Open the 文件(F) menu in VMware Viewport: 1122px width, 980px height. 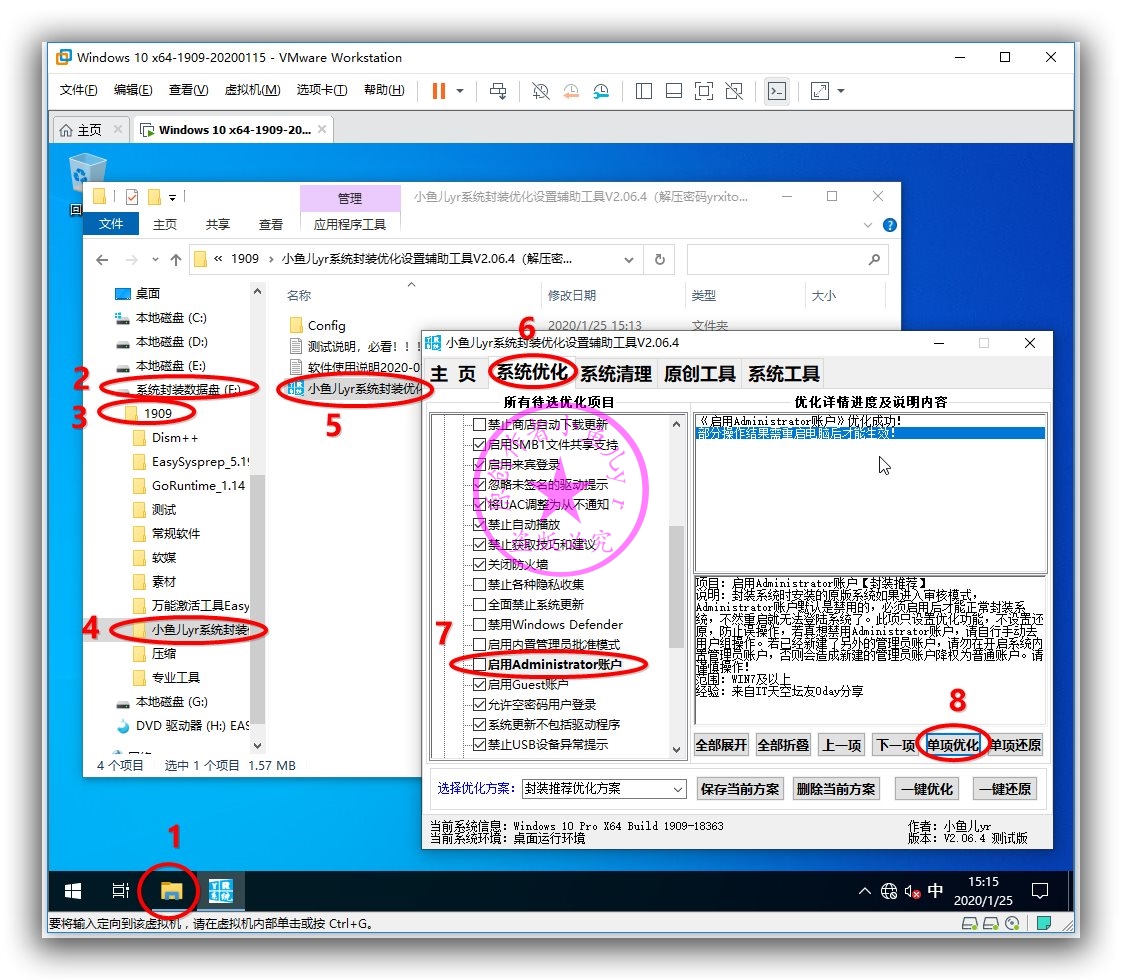(78, 90)
